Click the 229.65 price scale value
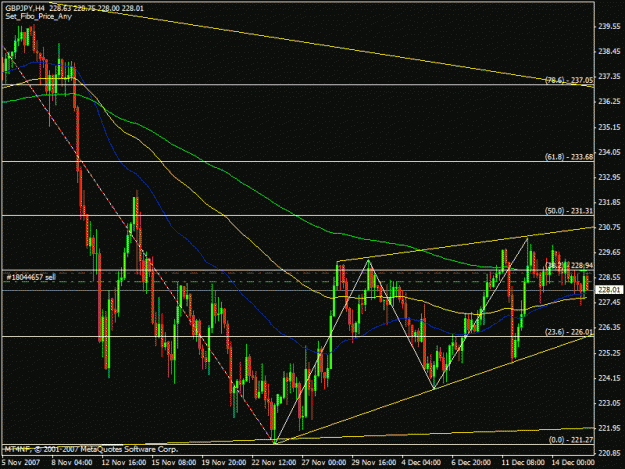Image resolution: width=625 pixels, height=469 pixels. (609, 252)
